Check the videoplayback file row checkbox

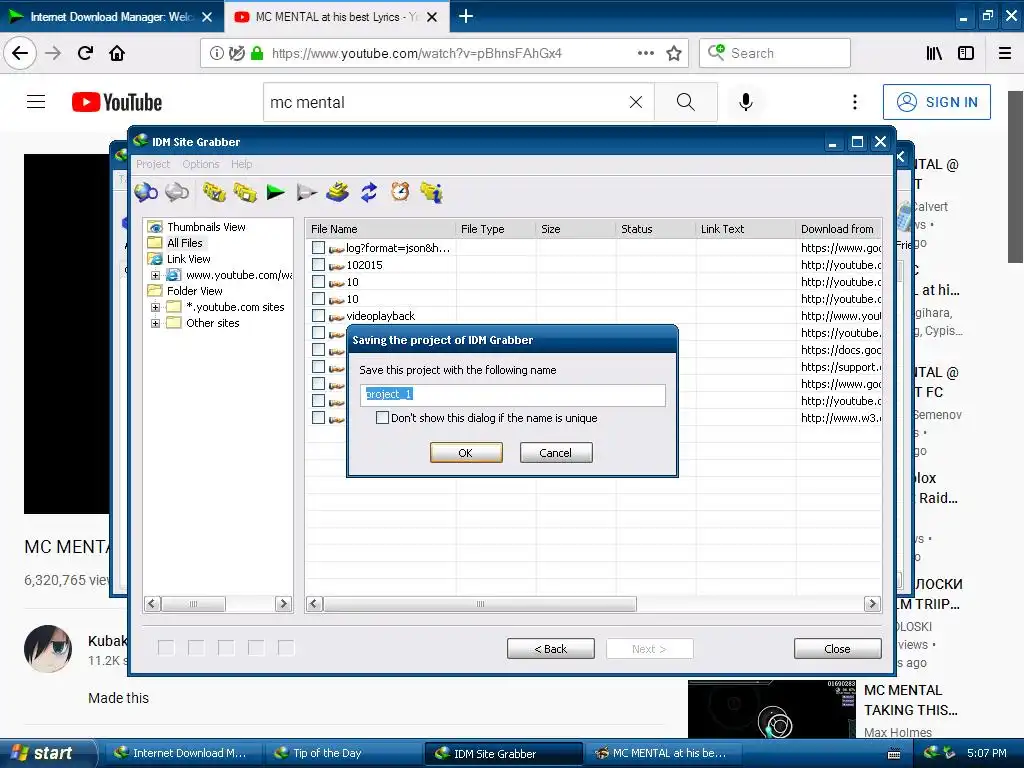[x=318, y=315]
